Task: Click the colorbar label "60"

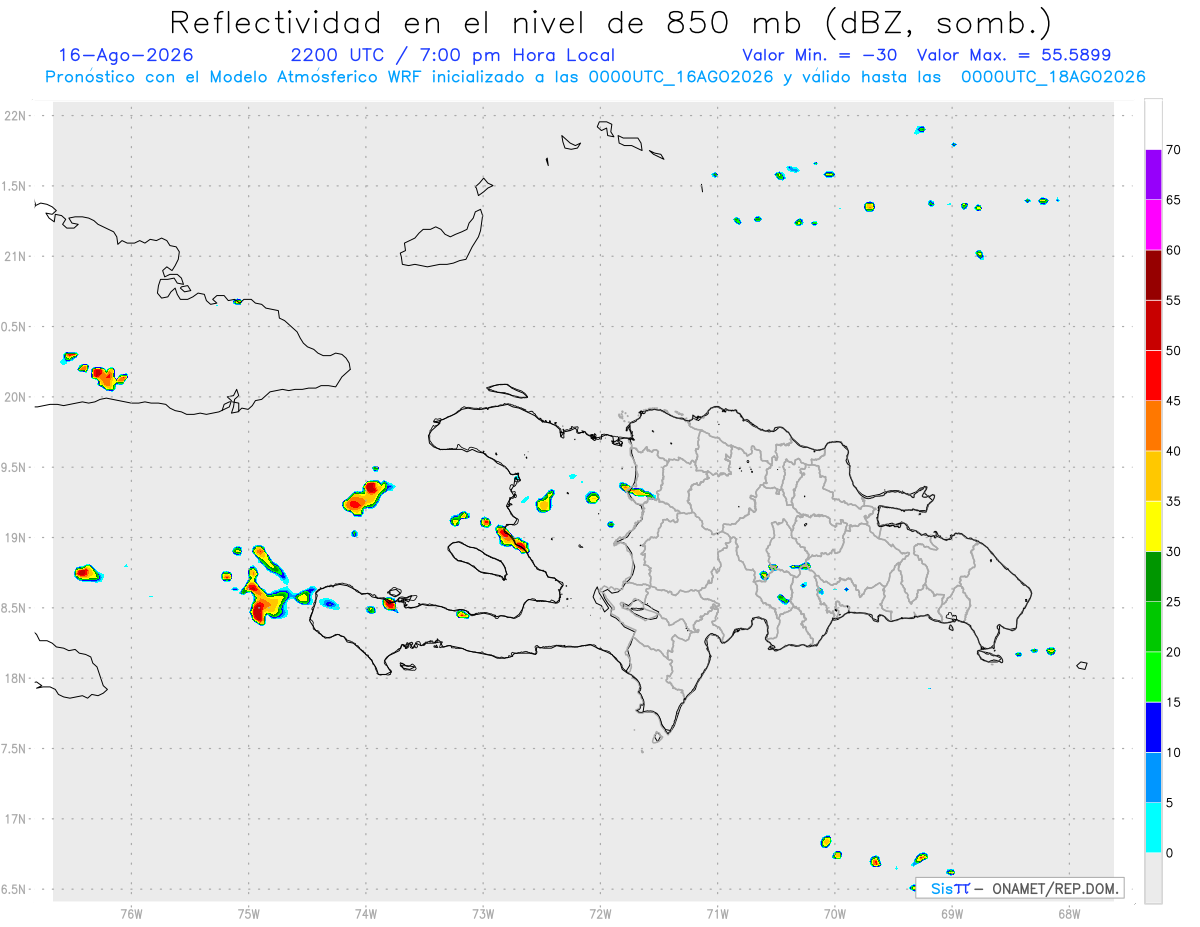Action: (1175, 250)
